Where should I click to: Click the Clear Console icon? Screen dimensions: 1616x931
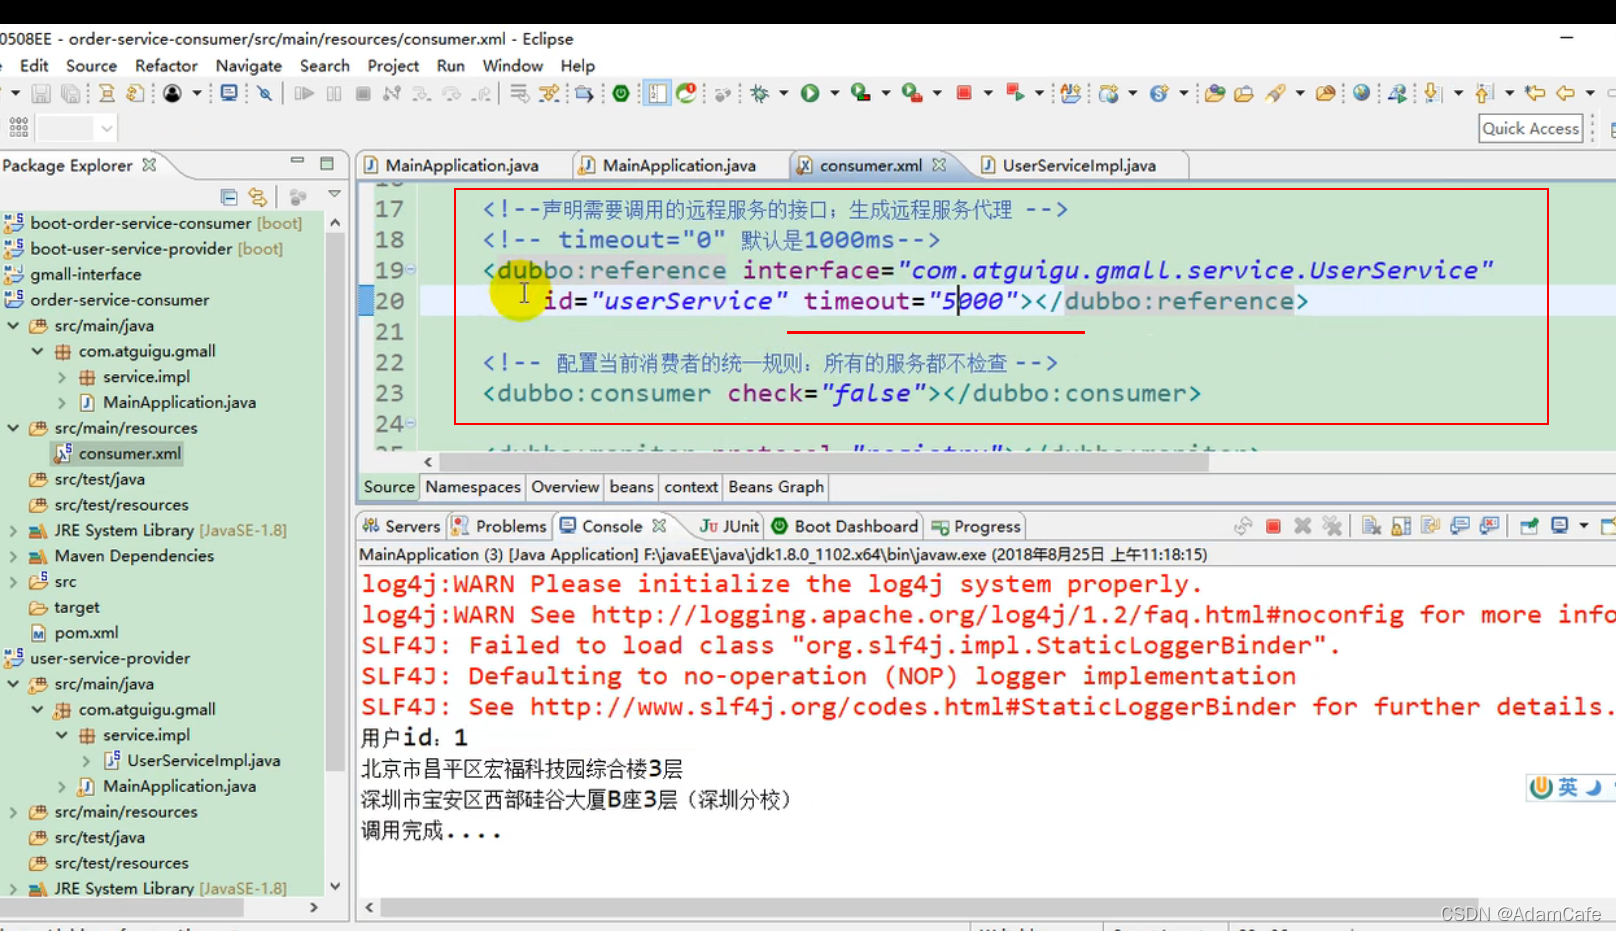click(x=1371, y=526)
